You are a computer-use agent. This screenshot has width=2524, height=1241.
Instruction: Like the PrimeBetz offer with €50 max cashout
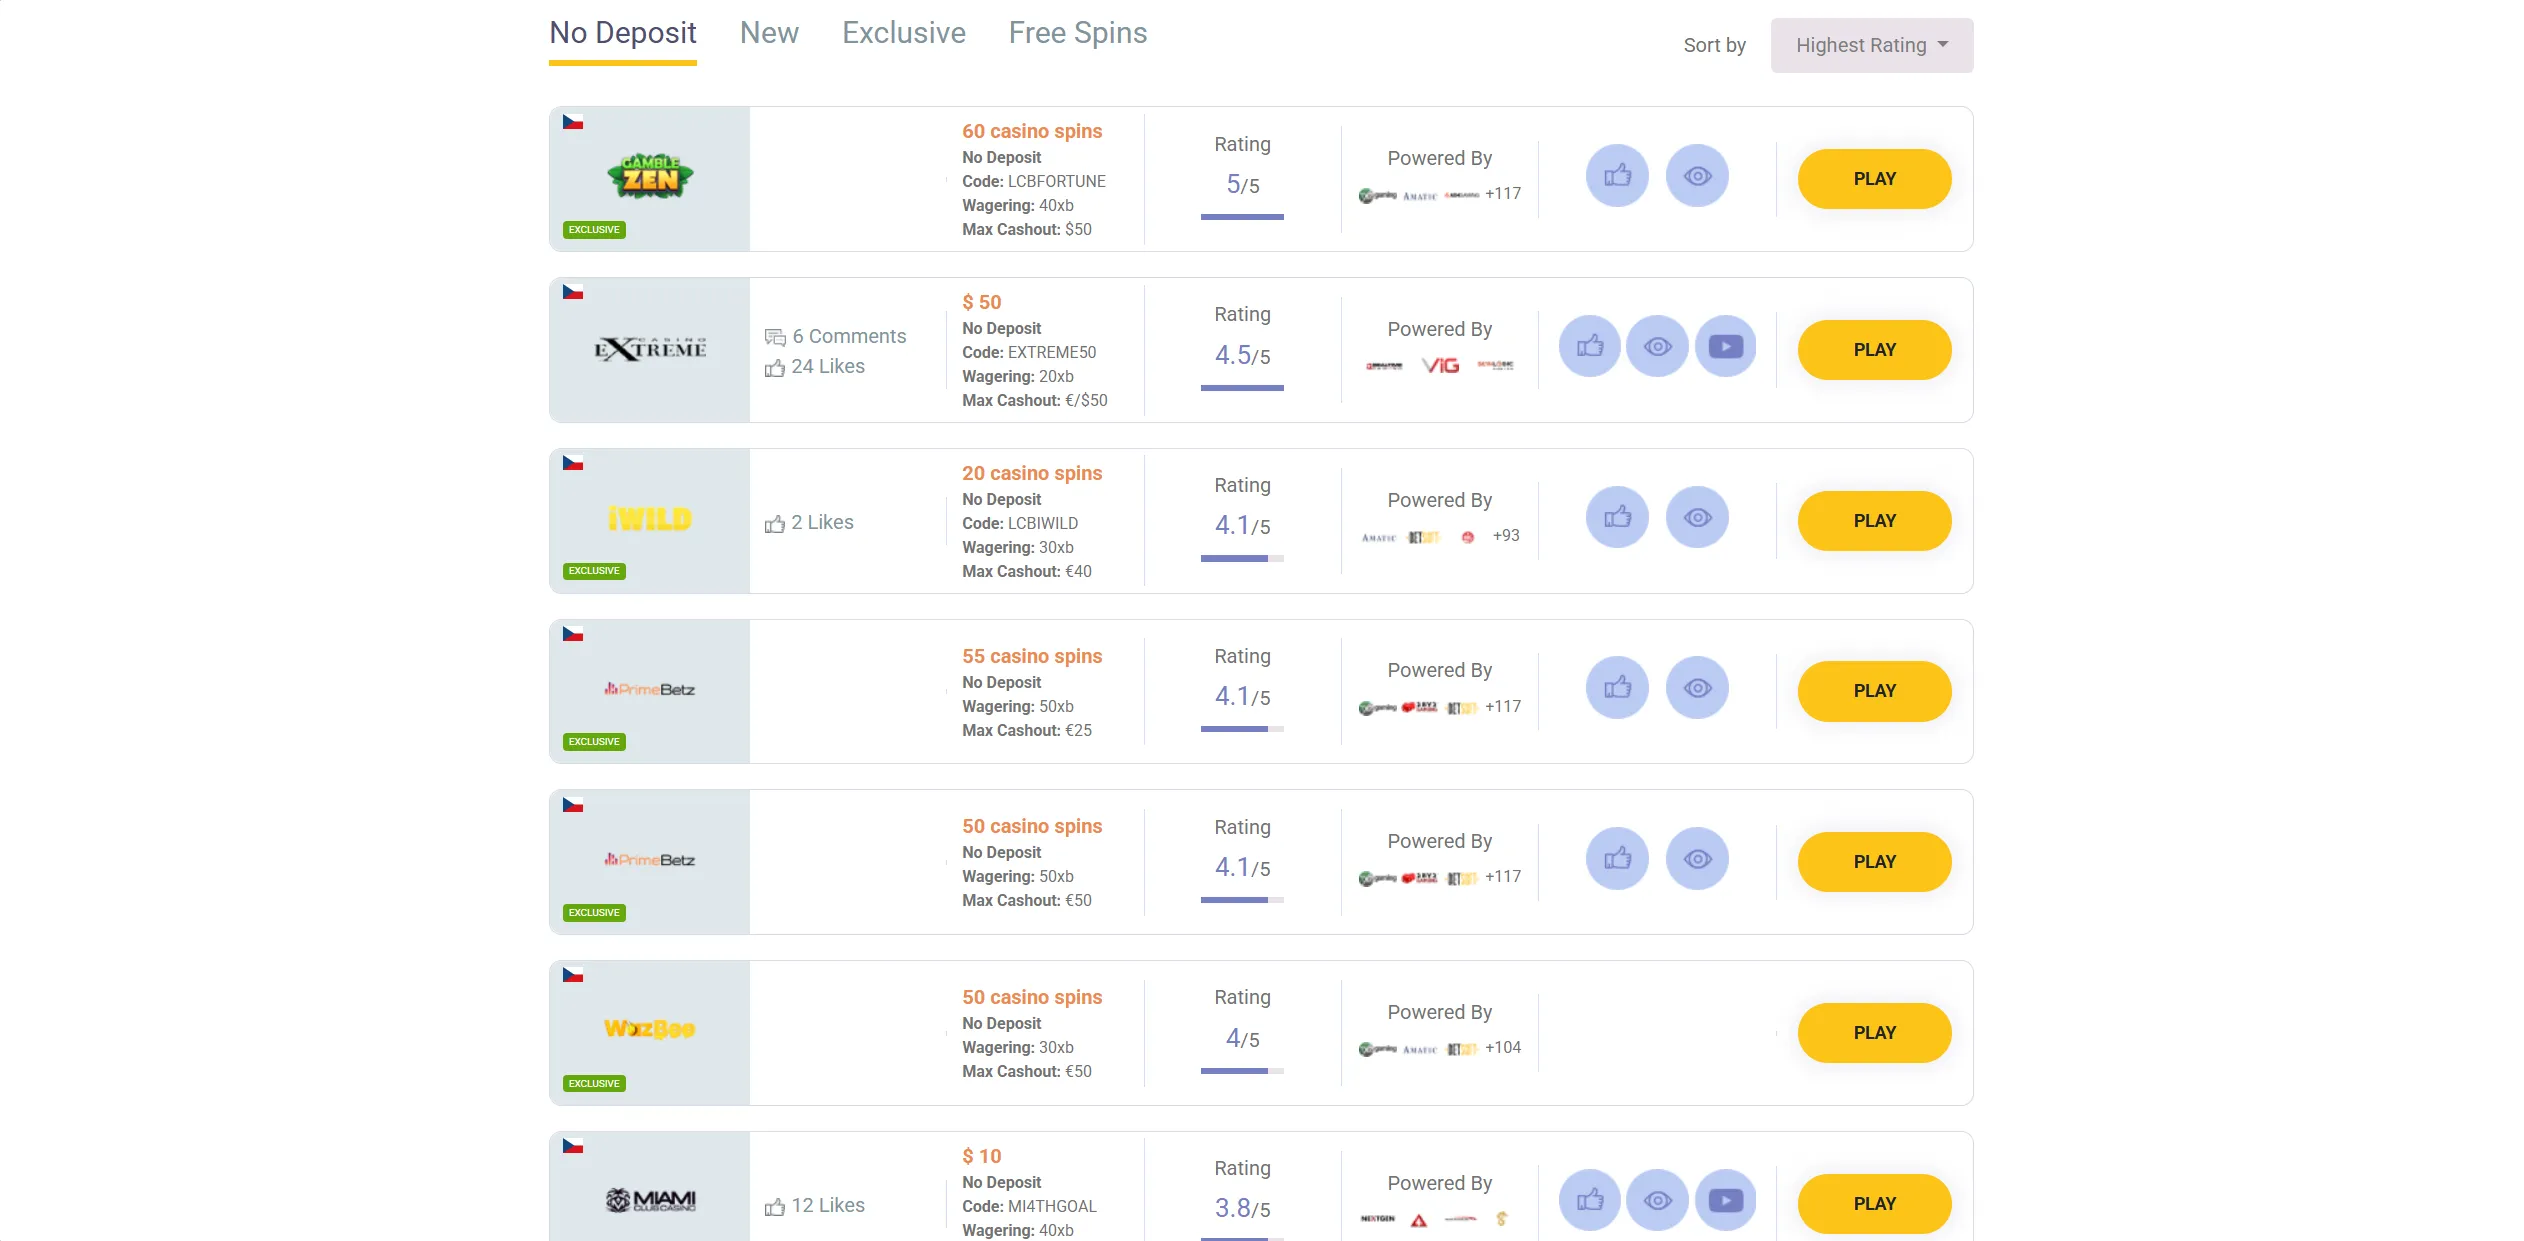tap(1617, 859)
